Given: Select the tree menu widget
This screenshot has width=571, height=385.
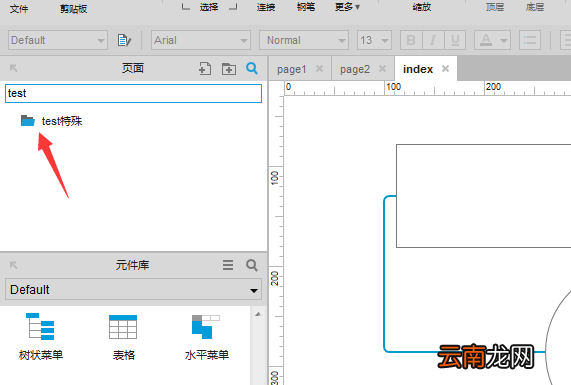Looking at the screenshot, I should pyautogui.click(x=40, y=336).
